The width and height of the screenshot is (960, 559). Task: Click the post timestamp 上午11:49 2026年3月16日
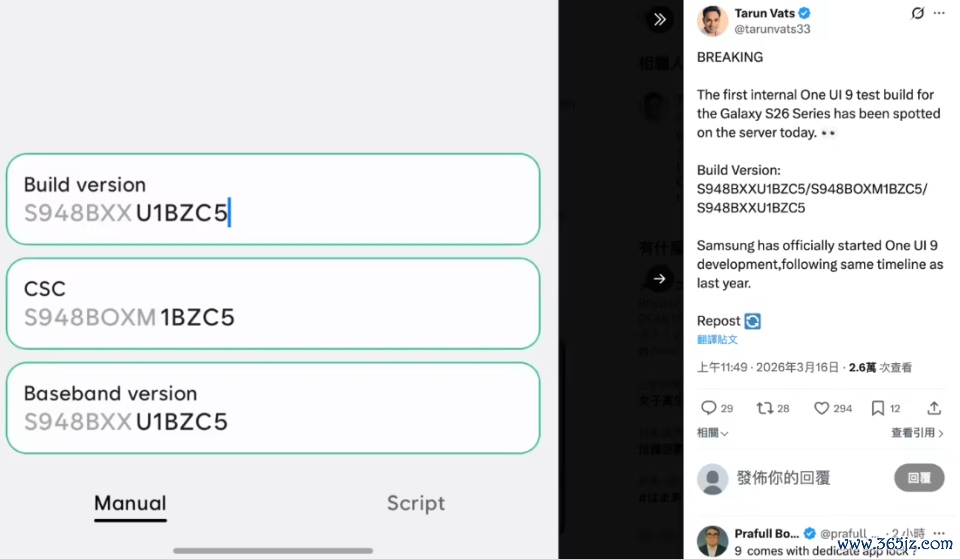[768, 367]
